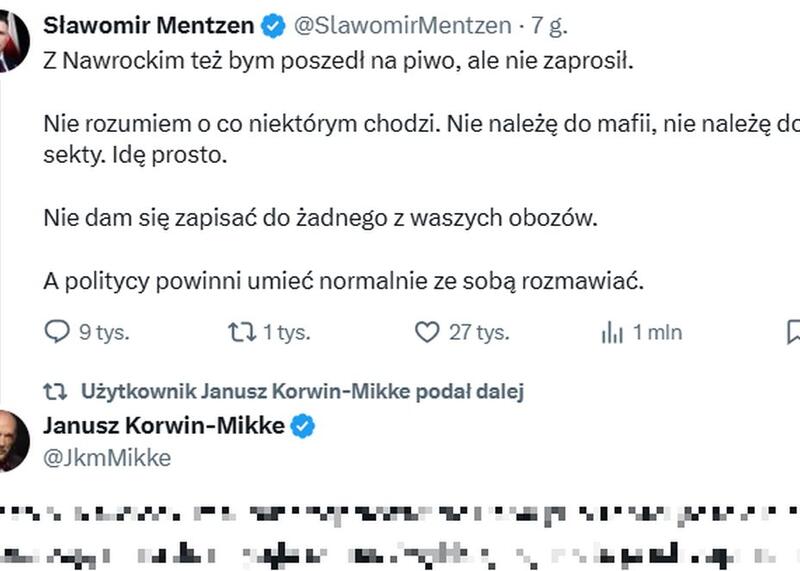The image size is (800, 571).
Task: Click the reply speech bubble icon
Action: 57,332
